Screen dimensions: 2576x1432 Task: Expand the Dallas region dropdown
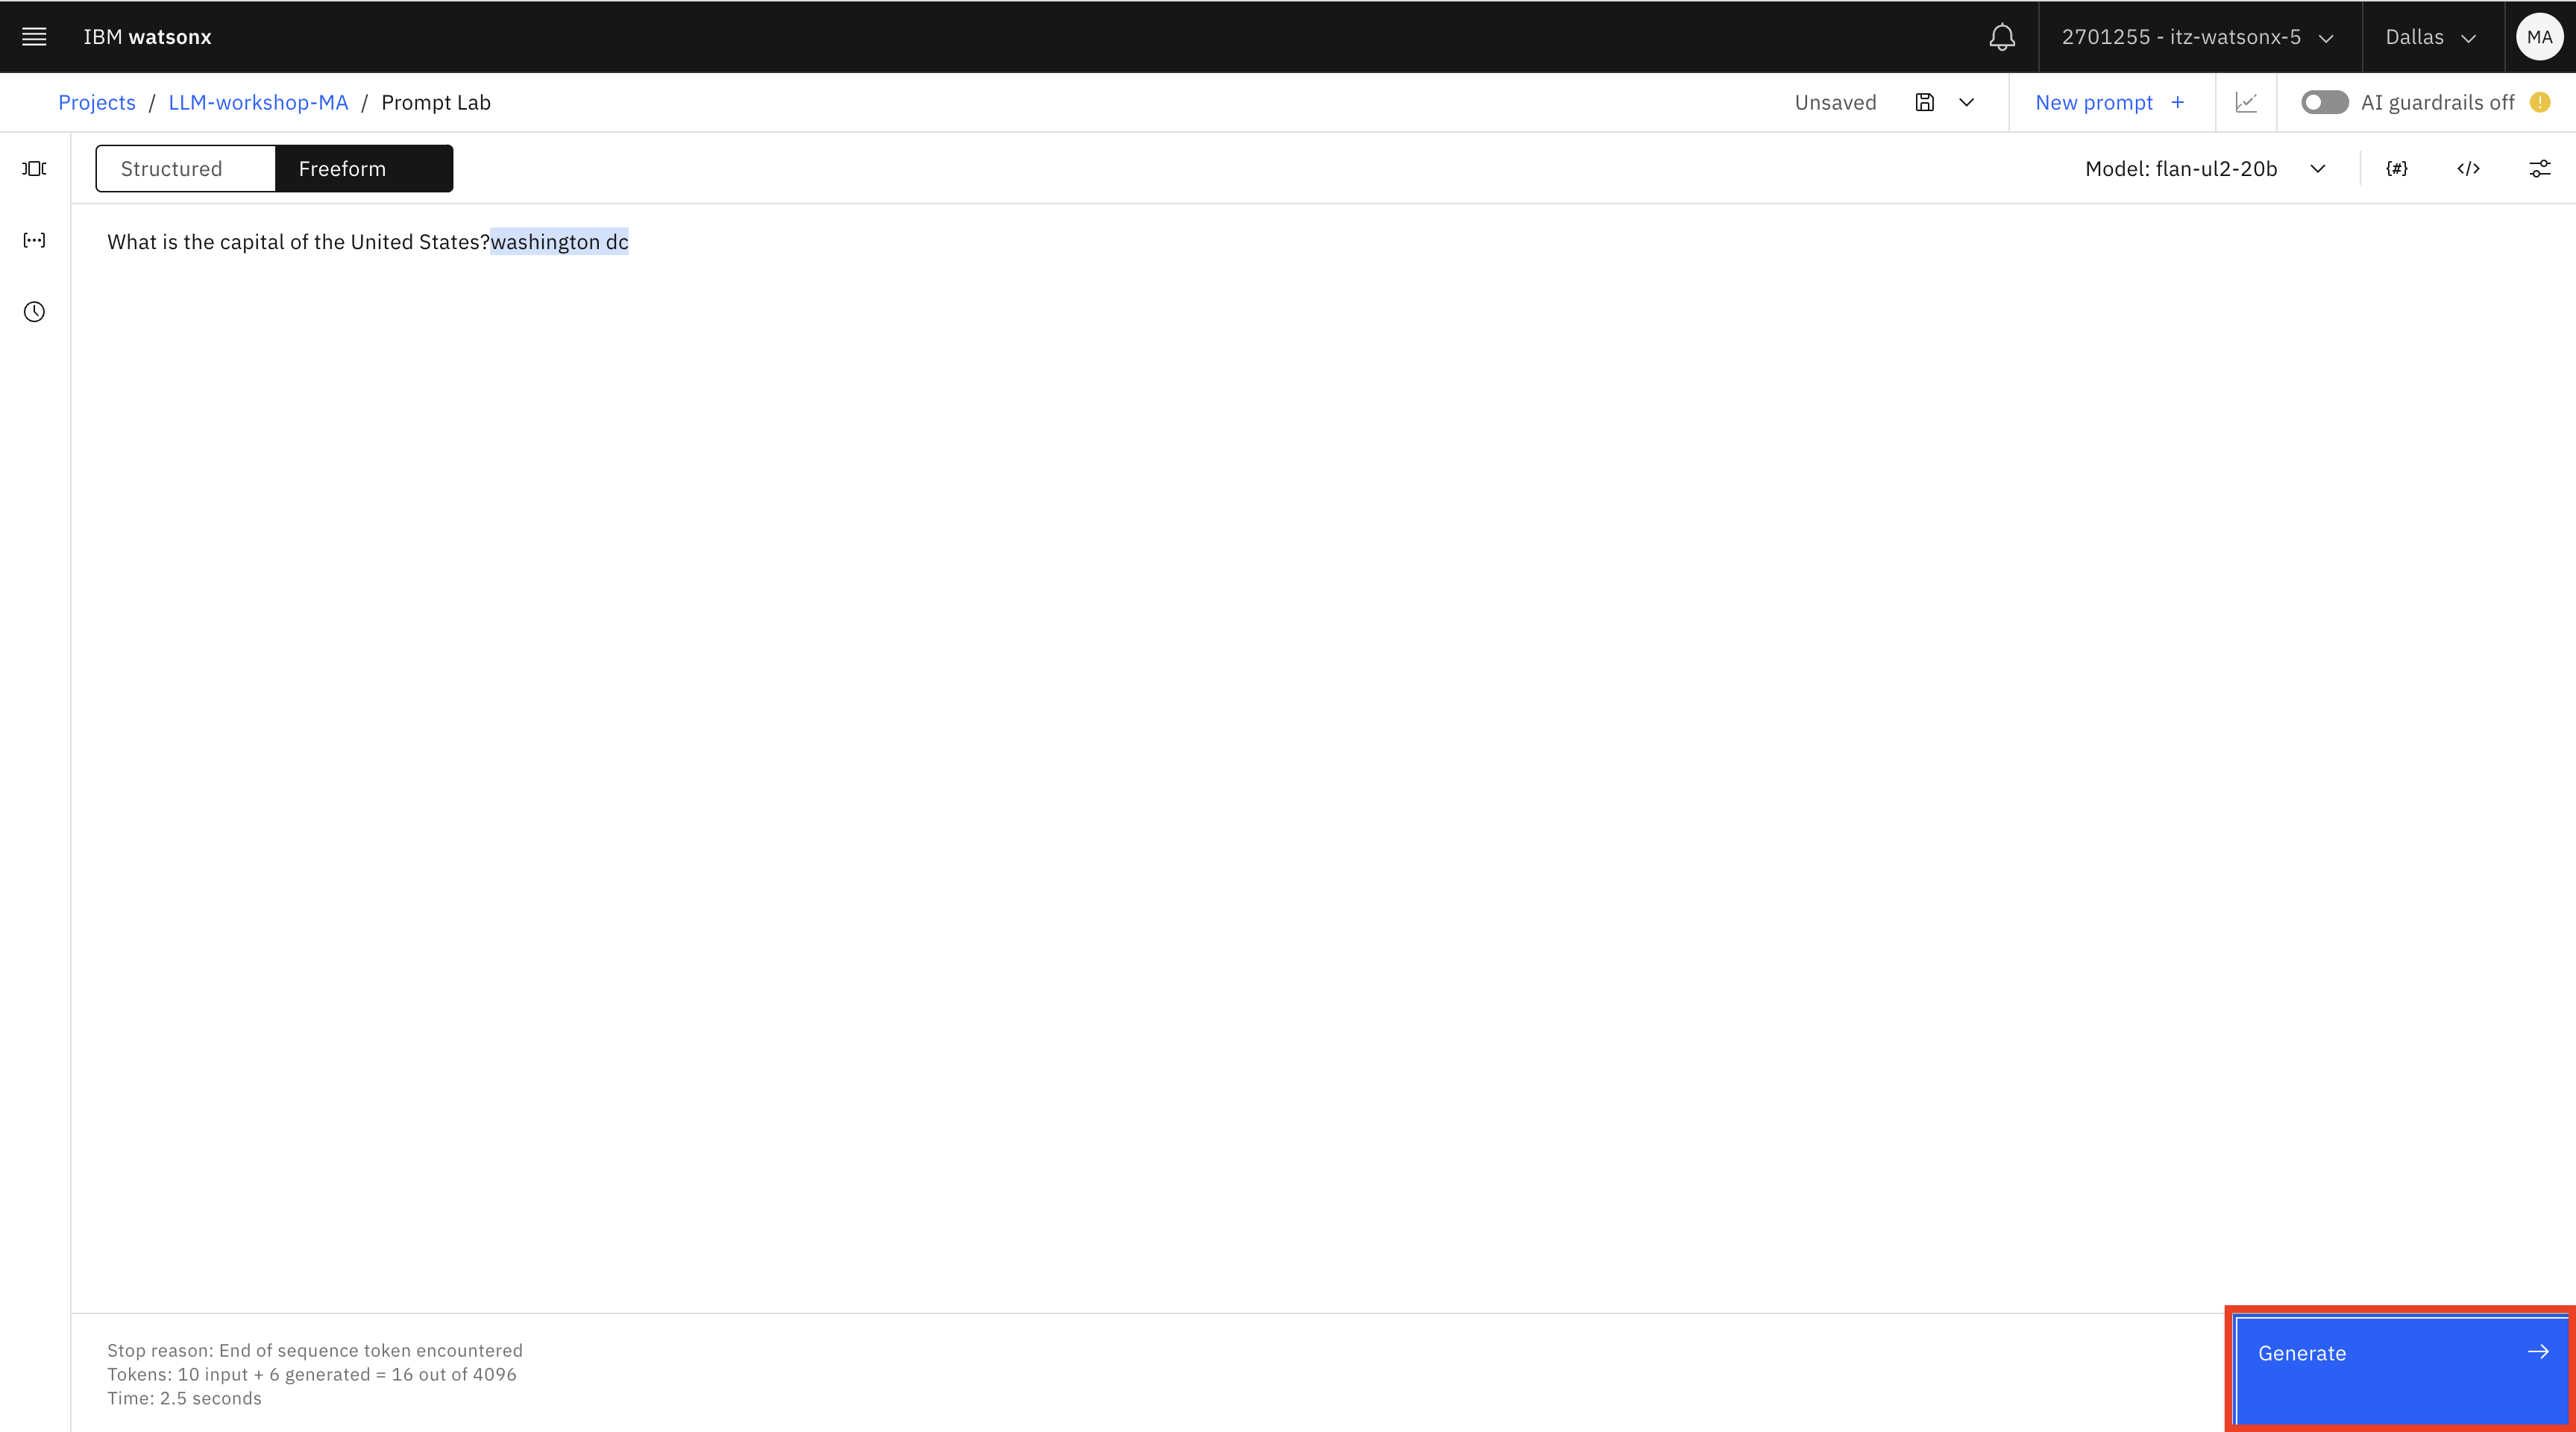click(x=2431, y=37)
